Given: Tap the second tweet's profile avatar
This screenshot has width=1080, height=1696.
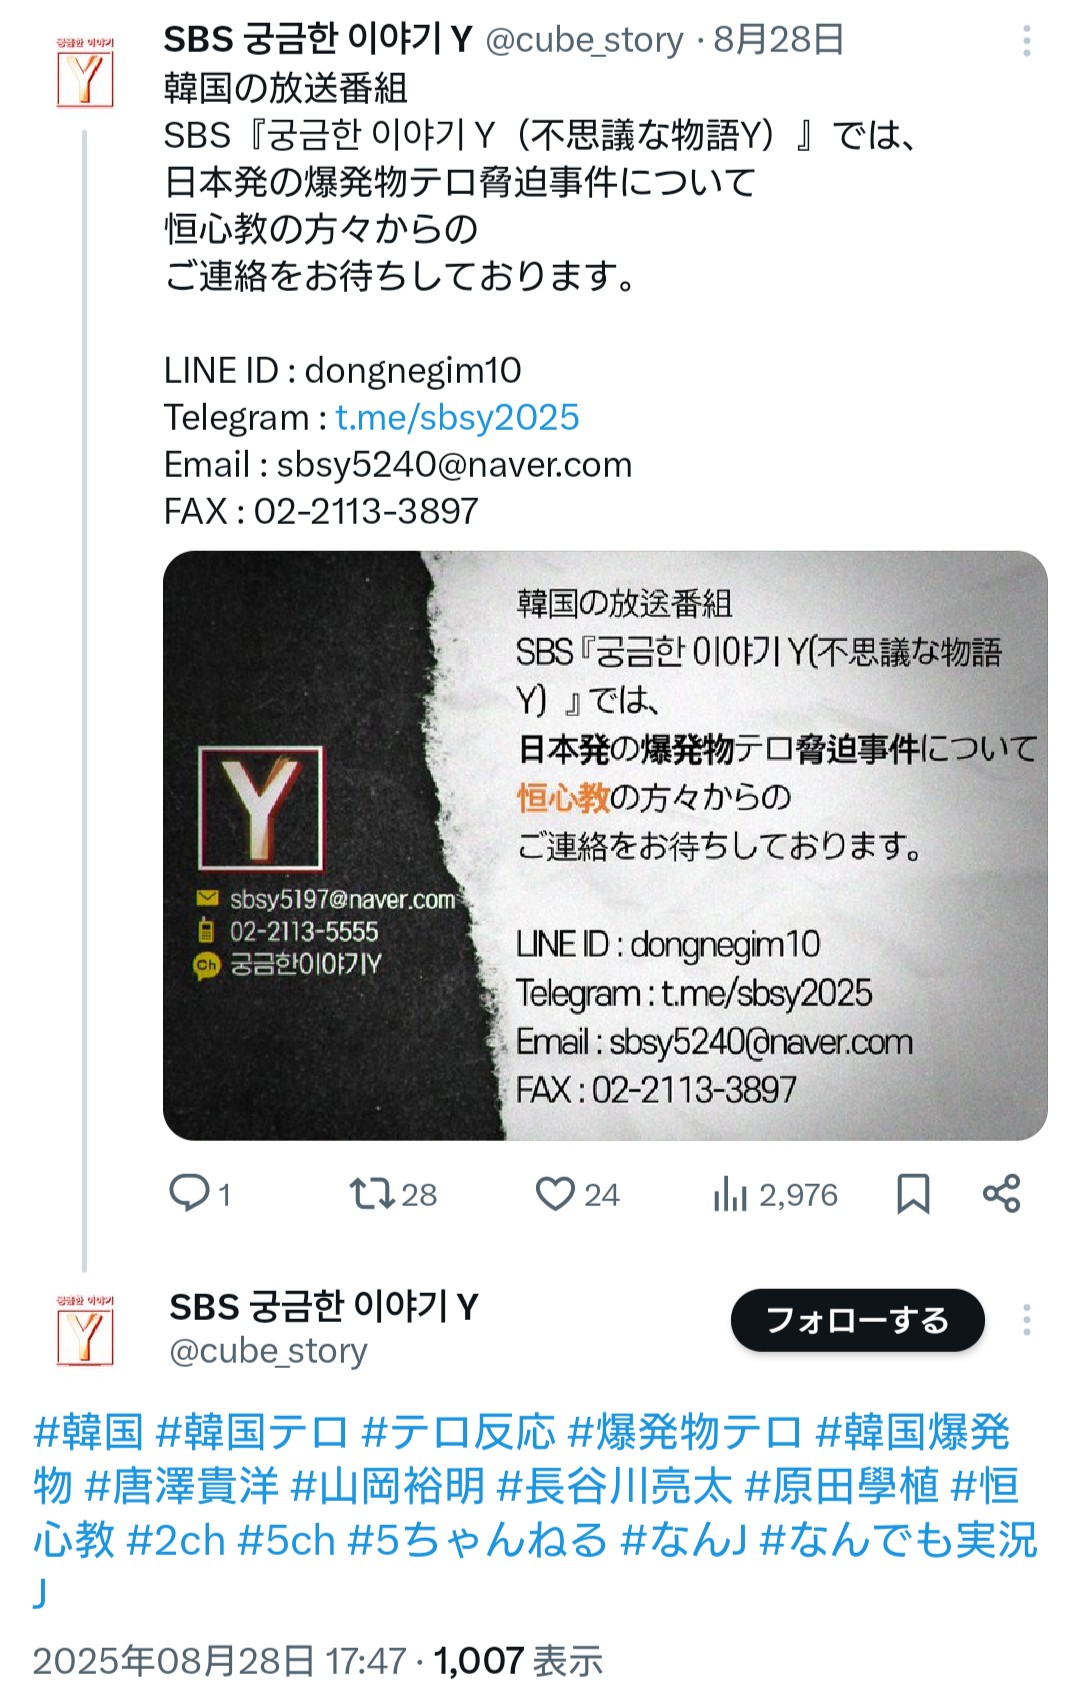Looking at the screenshot, I should coord(85,1331).
